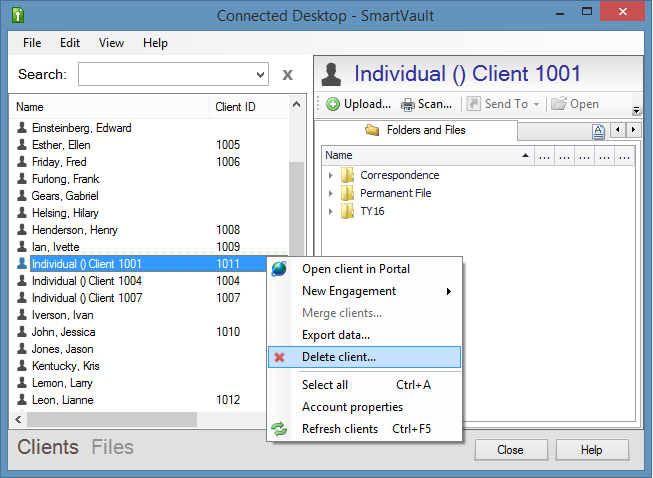Expand the TY16 folder tree arrow
This screenshot has height=478, width=653.
[331, 212]
